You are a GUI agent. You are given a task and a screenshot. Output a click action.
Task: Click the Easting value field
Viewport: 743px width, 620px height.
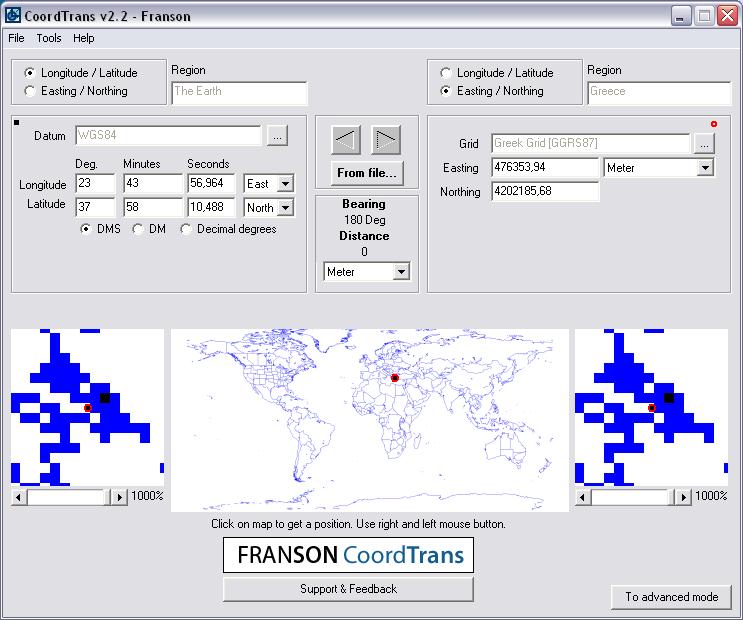(x=545, y=167)
